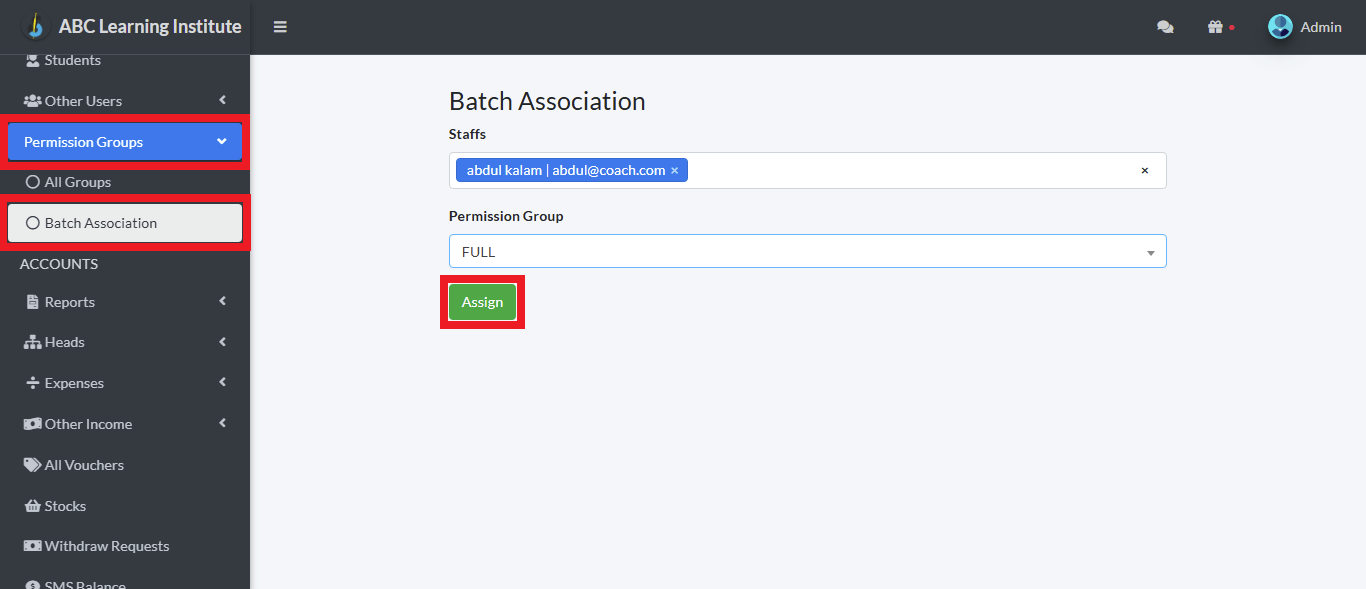Click the green Assign button
The height and width of the screenshot is (589, 1366).
(482, 301)
